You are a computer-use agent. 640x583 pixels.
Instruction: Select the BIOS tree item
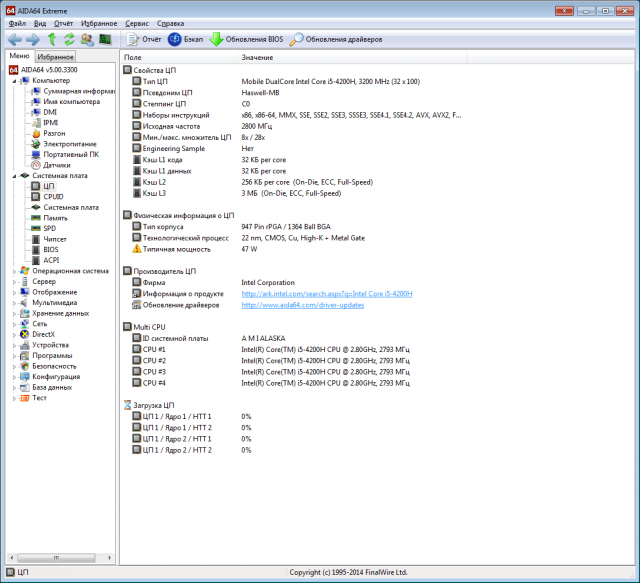coord(45,250)
